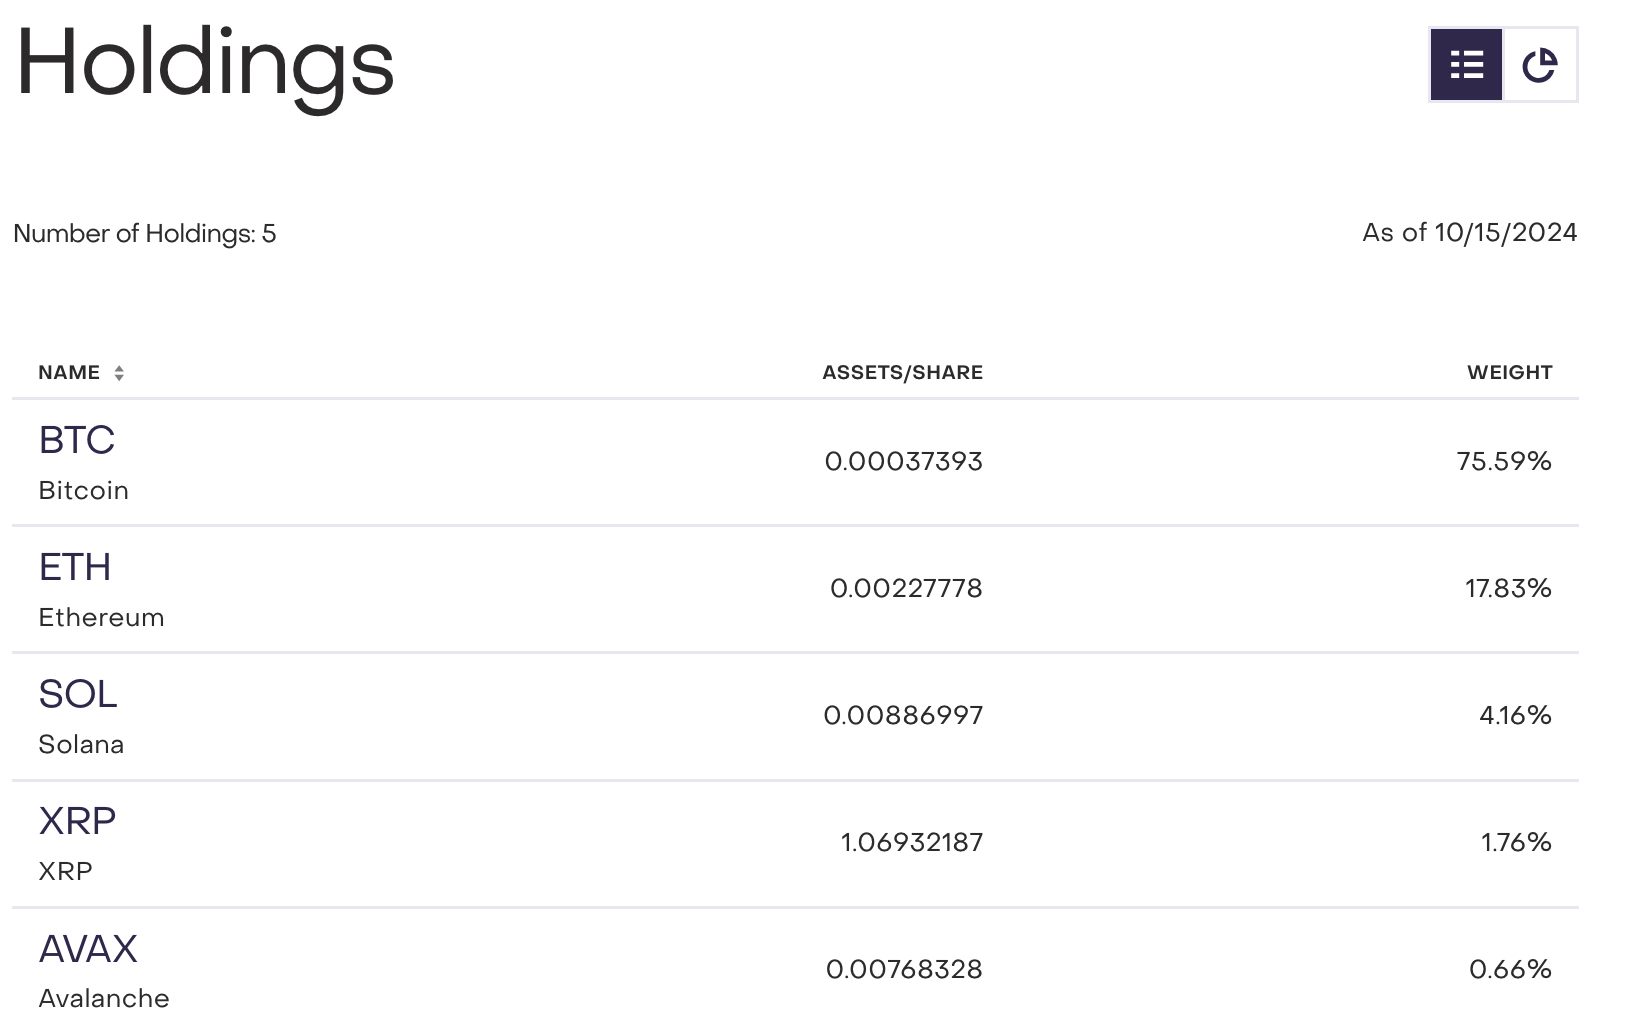Select the Ethereum name label
Image resolution: width=1634 pixels, height=1030 pixels.
click(101, 618)
